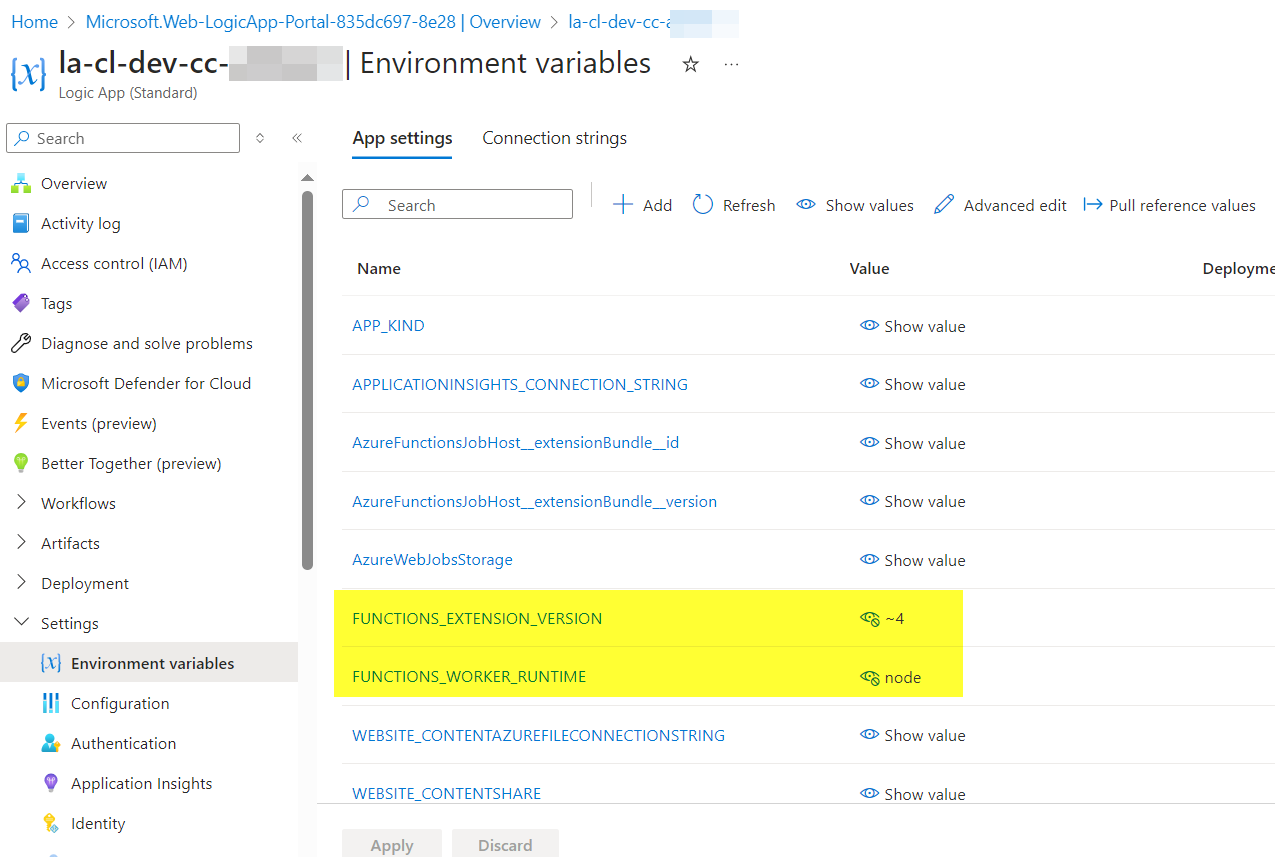Click the Apply button
This screenshot has width=1275, height=857.
tap(392, 845)
